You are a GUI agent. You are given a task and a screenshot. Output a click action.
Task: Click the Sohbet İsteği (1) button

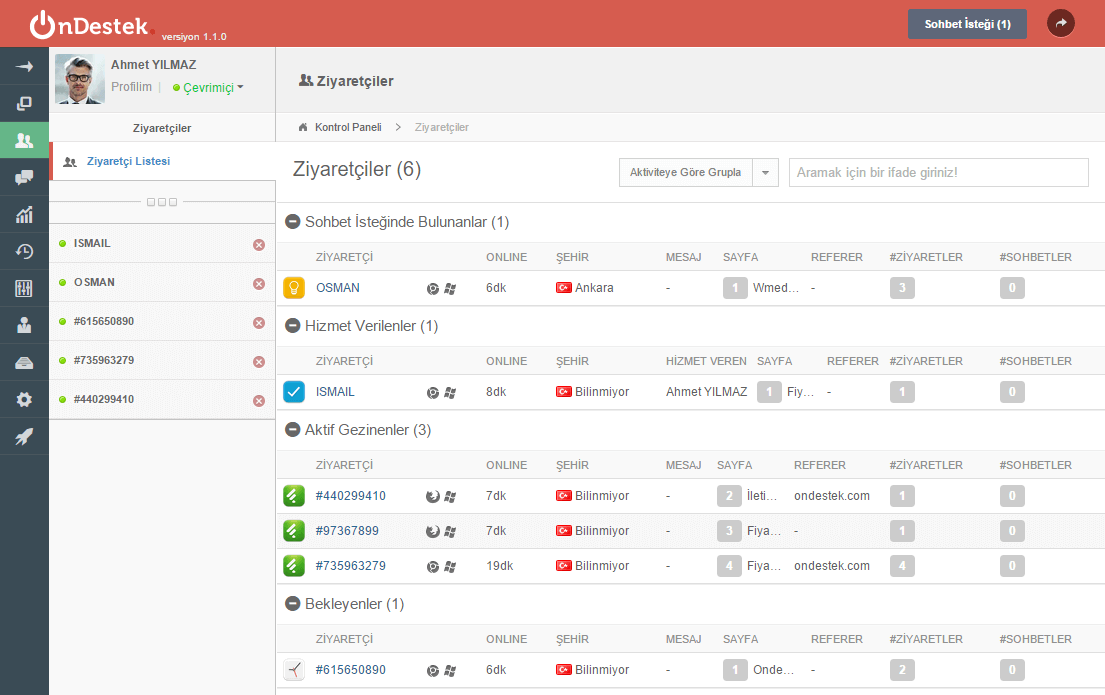click(x=967, y=24)
